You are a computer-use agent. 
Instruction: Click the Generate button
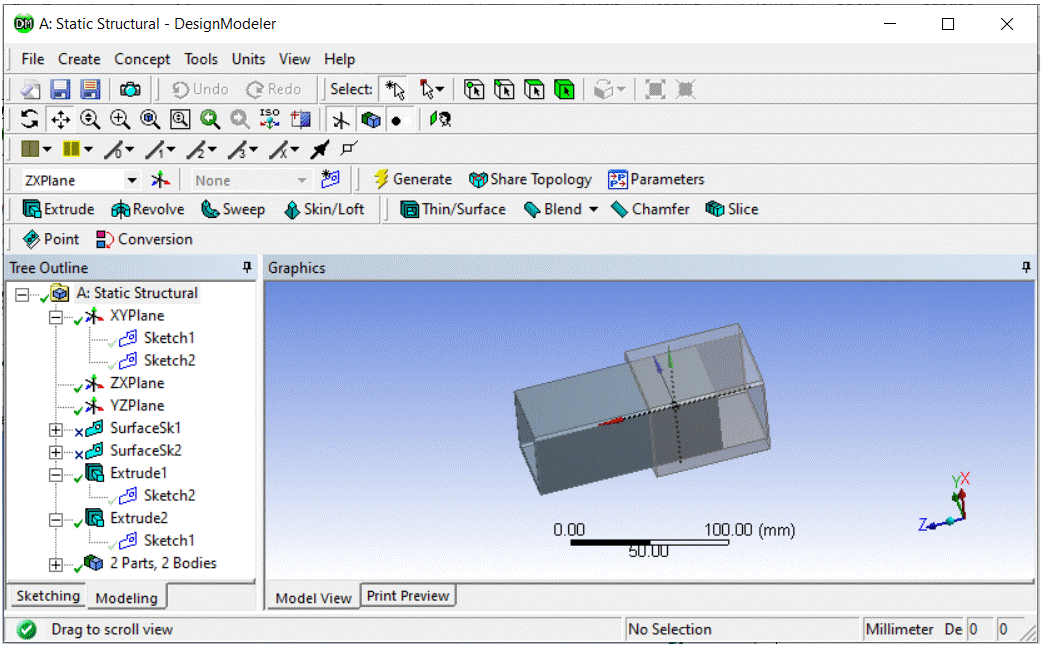tap(413, 179)
